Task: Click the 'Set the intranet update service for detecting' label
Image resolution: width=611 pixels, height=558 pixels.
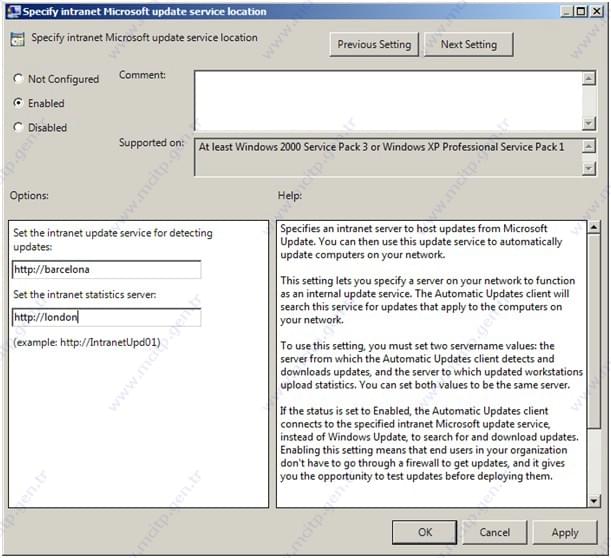Action: pyautogui.click(x=113, y=240)
